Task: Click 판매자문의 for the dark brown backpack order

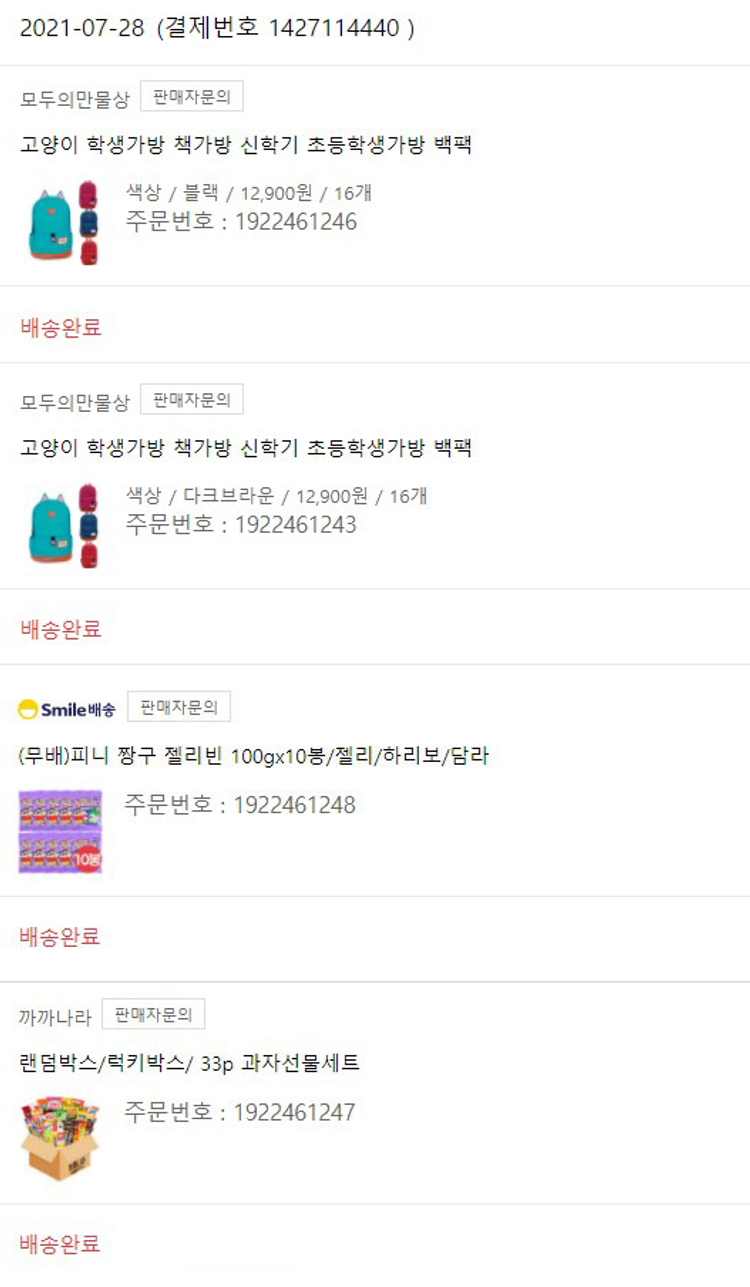Action: 192,400
